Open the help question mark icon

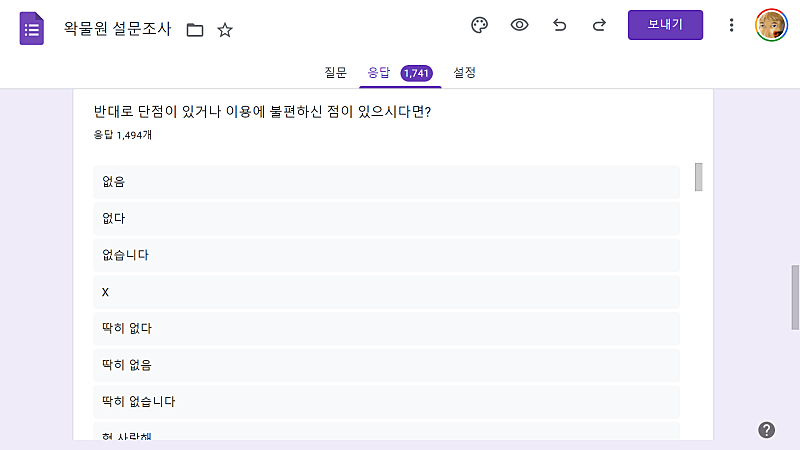click(x=766, y=430)
